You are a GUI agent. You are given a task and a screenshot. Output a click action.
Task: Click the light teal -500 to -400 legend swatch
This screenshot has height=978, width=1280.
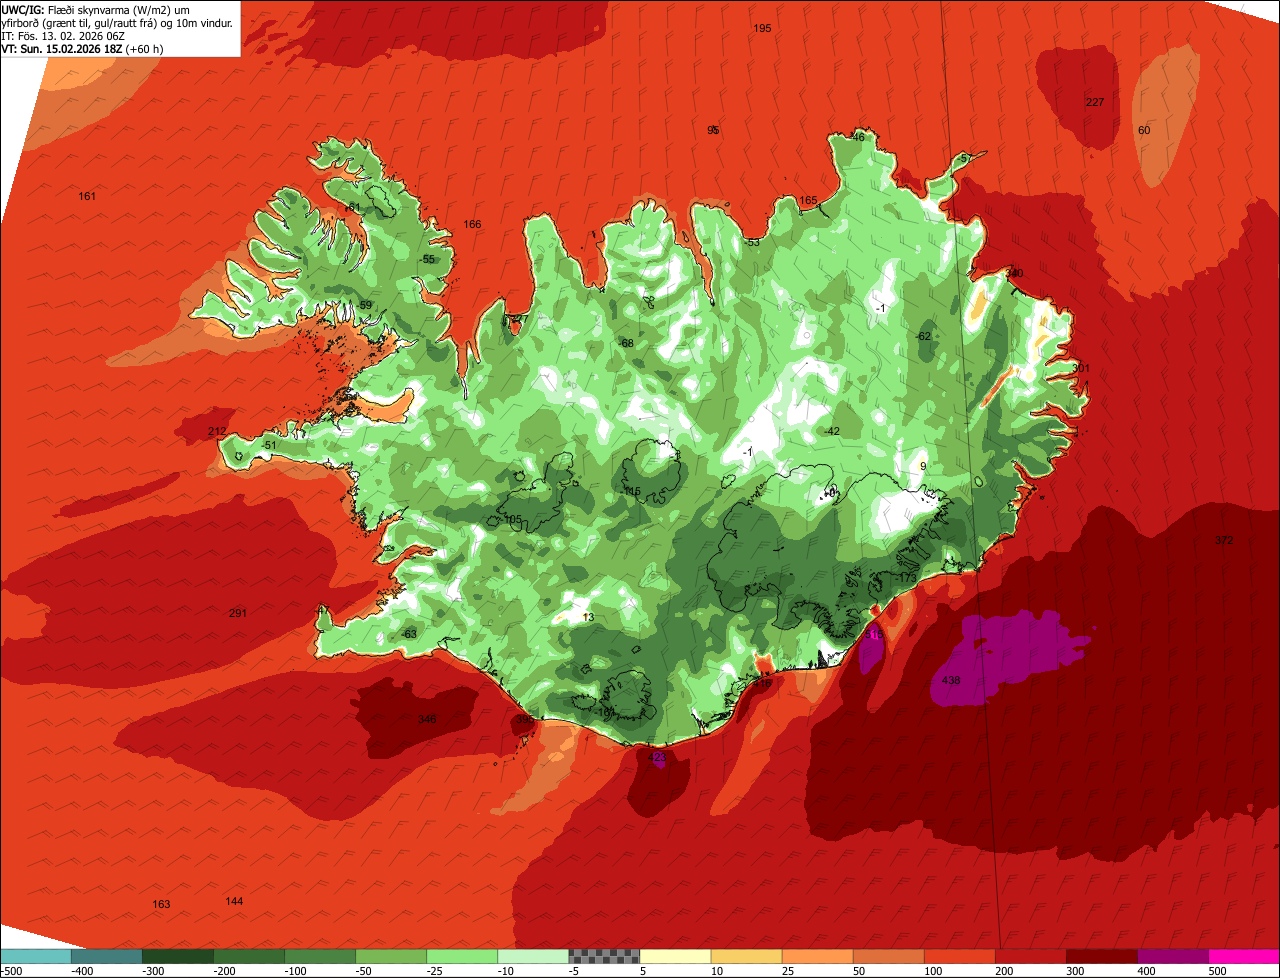coord(36,956)
